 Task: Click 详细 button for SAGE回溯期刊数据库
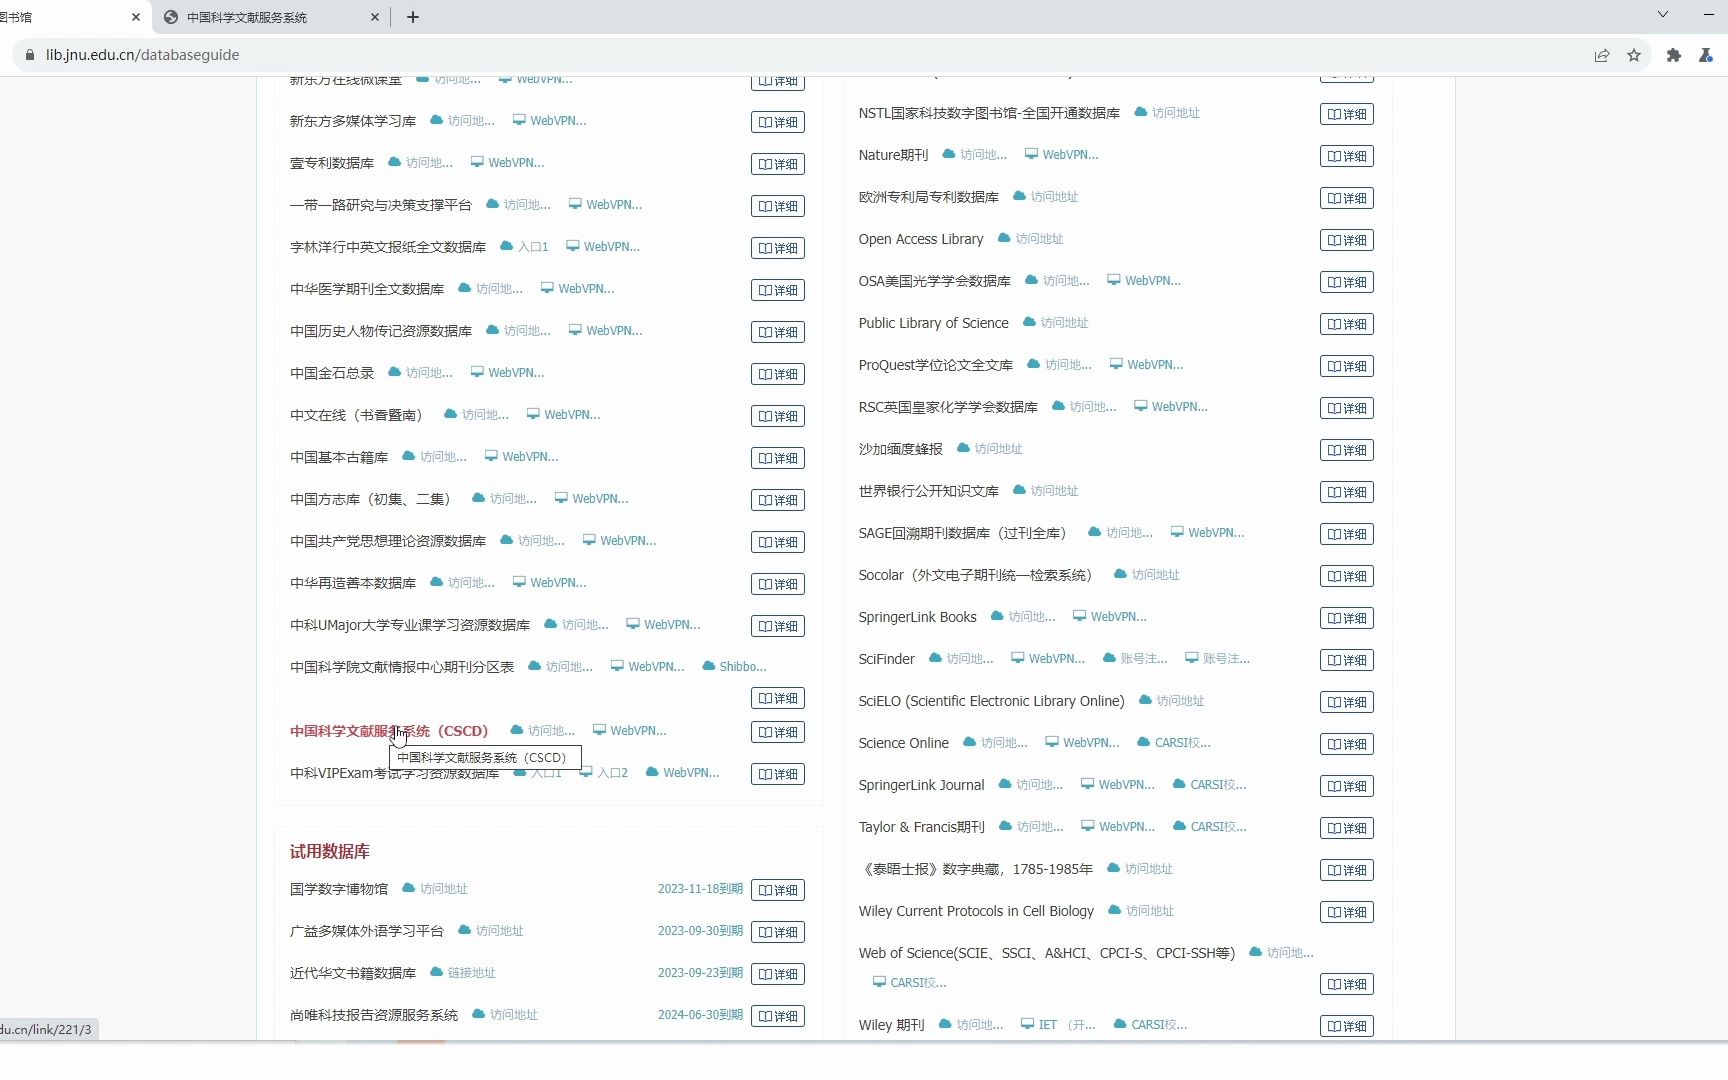point(1347,534)
